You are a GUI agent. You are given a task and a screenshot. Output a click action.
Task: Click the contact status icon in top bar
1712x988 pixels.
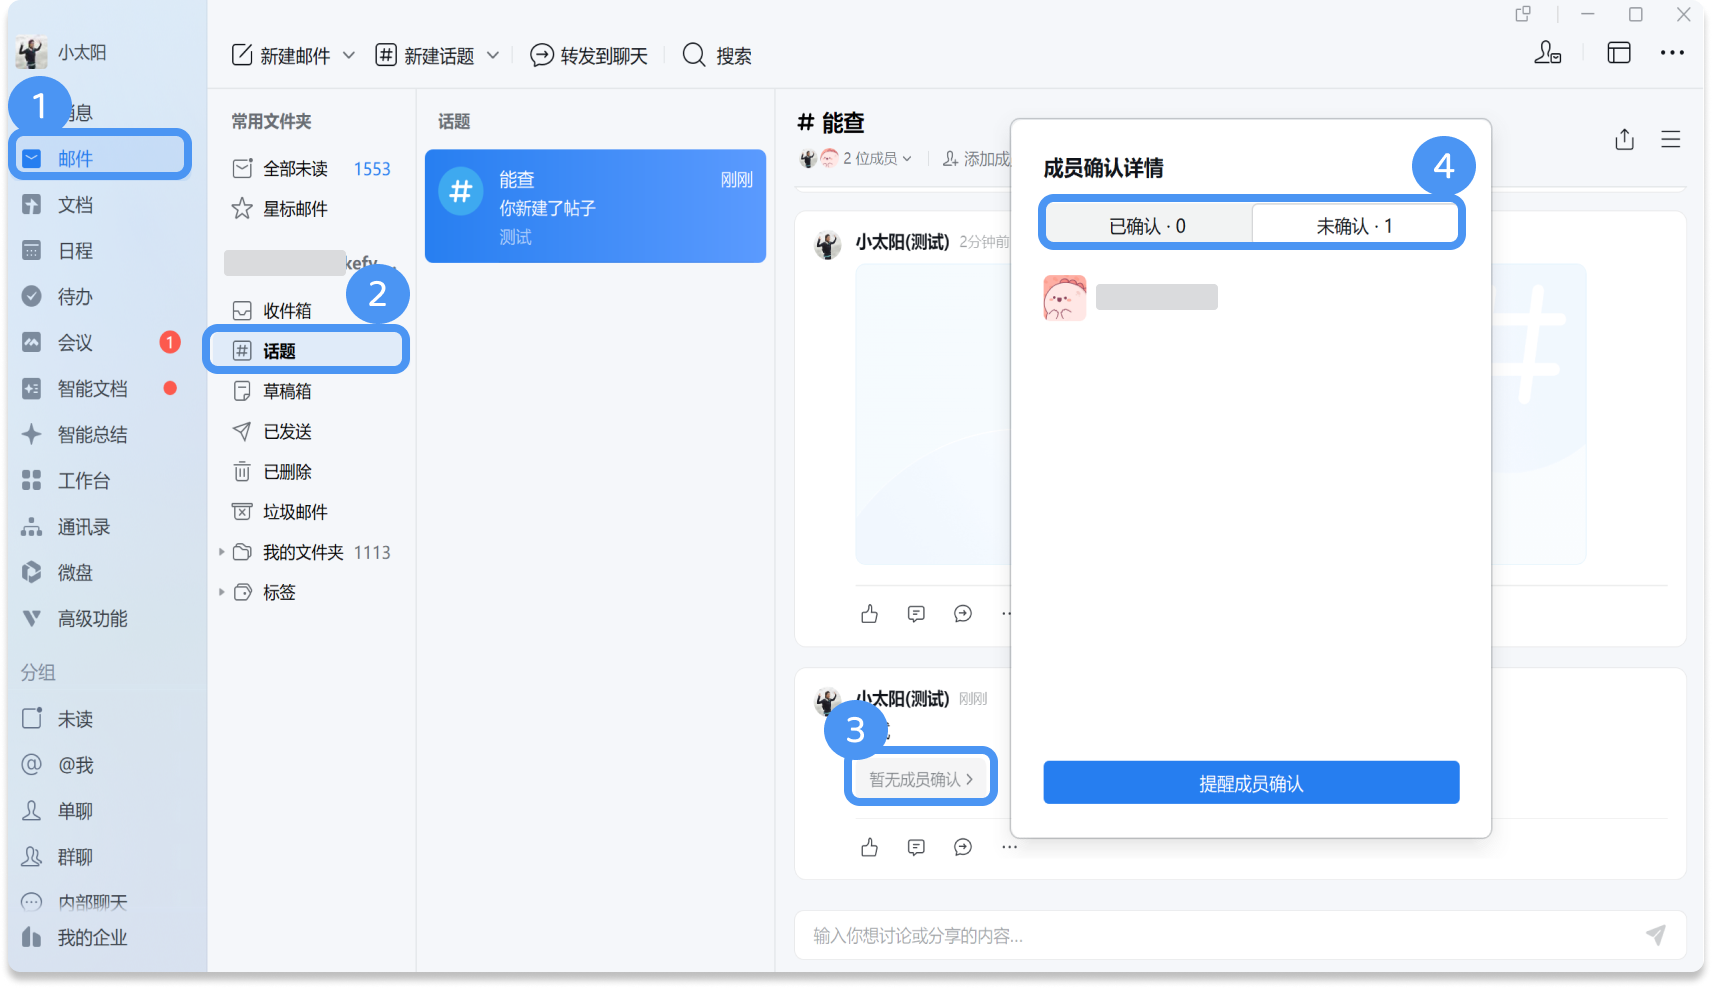(x=1547, y=53)
